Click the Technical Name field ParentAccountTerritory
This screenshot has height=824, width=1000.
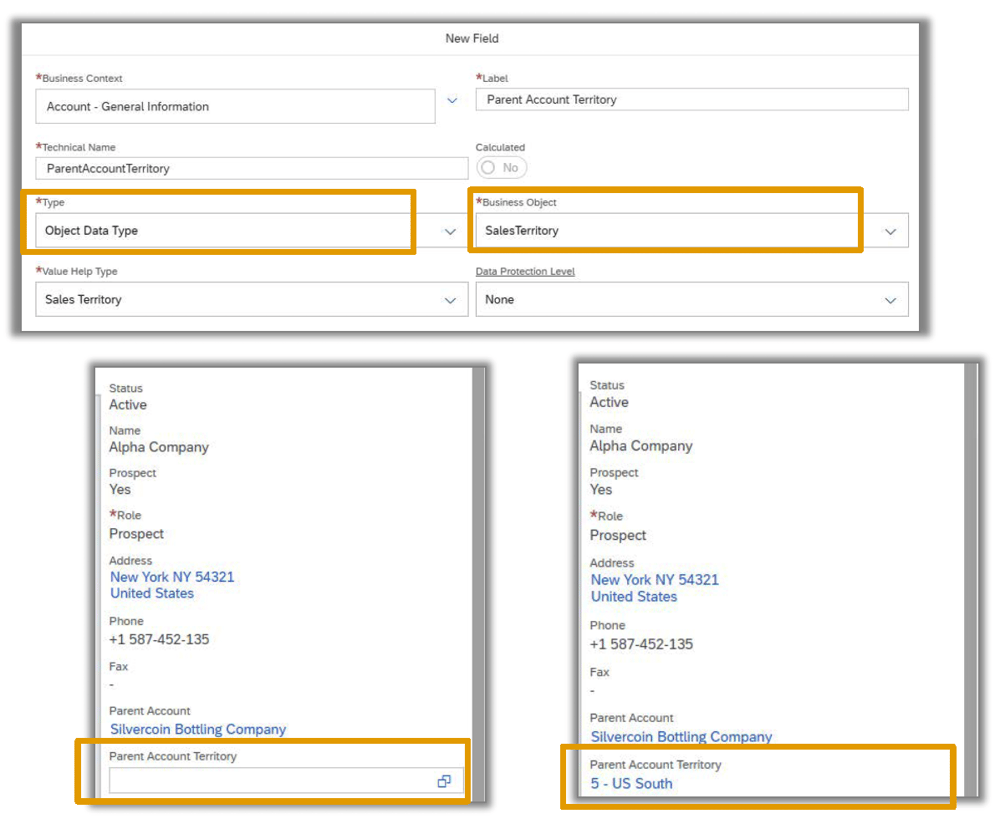(252, 168)
